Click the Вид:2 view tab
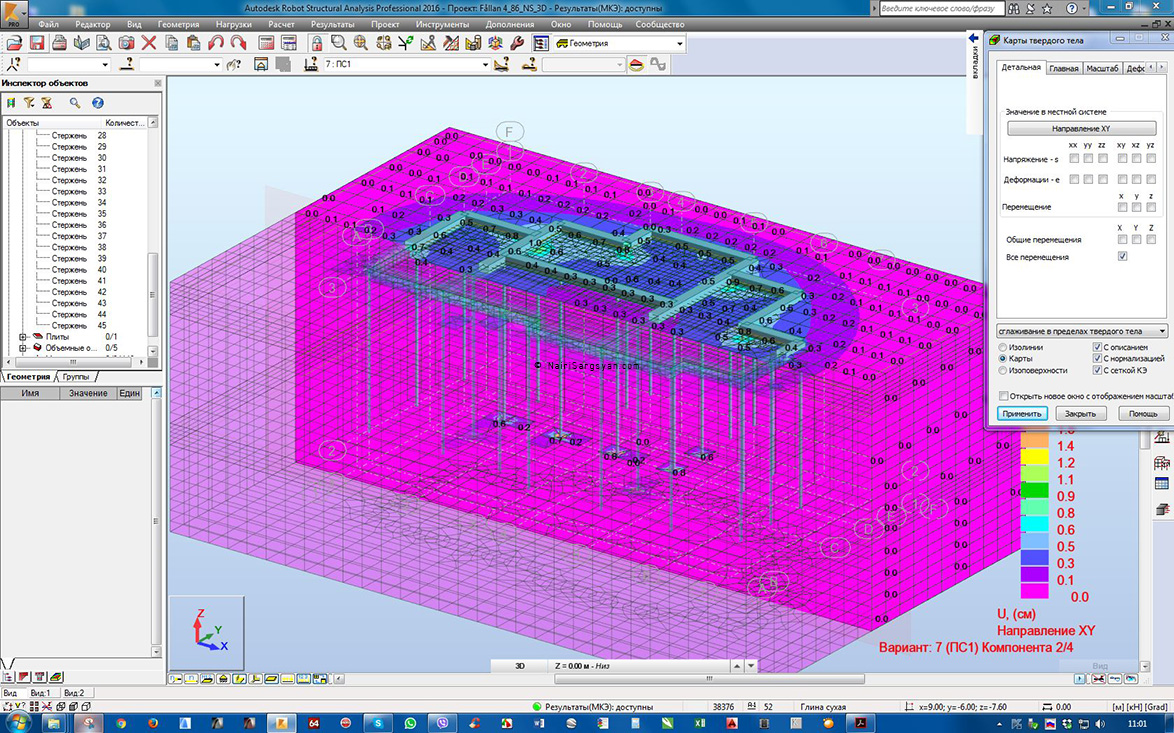This screenshot has height=733, width=1174. (74, 693)
